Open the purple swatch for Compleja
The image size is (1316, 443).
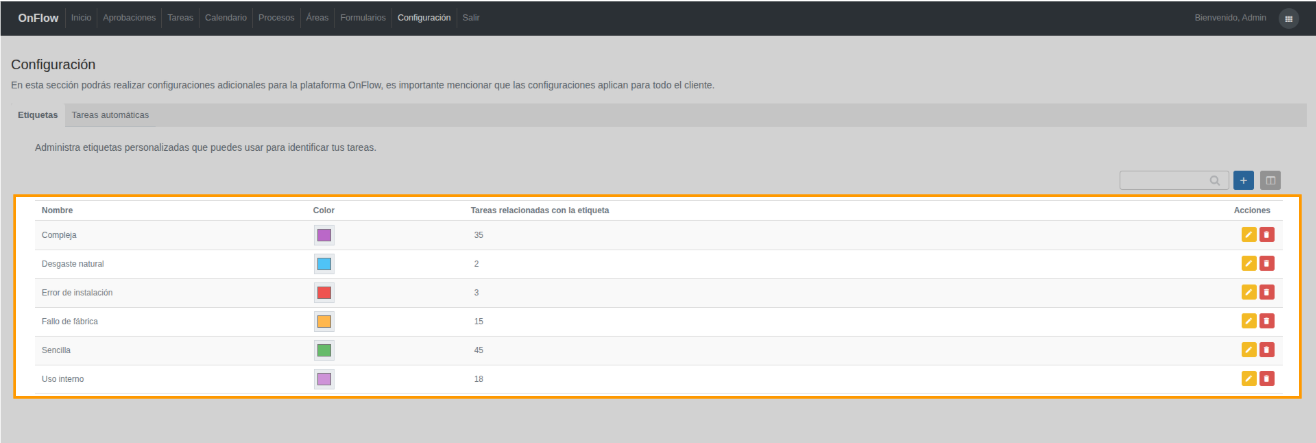click(324, 235)
